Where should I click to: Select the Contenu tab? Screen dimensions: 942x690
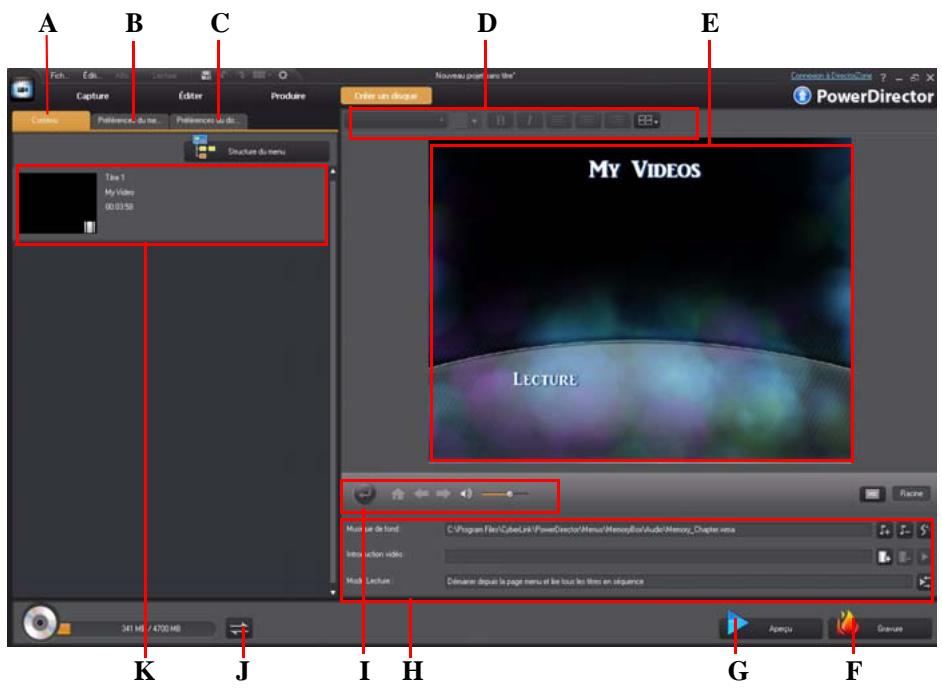pos(51,120)
